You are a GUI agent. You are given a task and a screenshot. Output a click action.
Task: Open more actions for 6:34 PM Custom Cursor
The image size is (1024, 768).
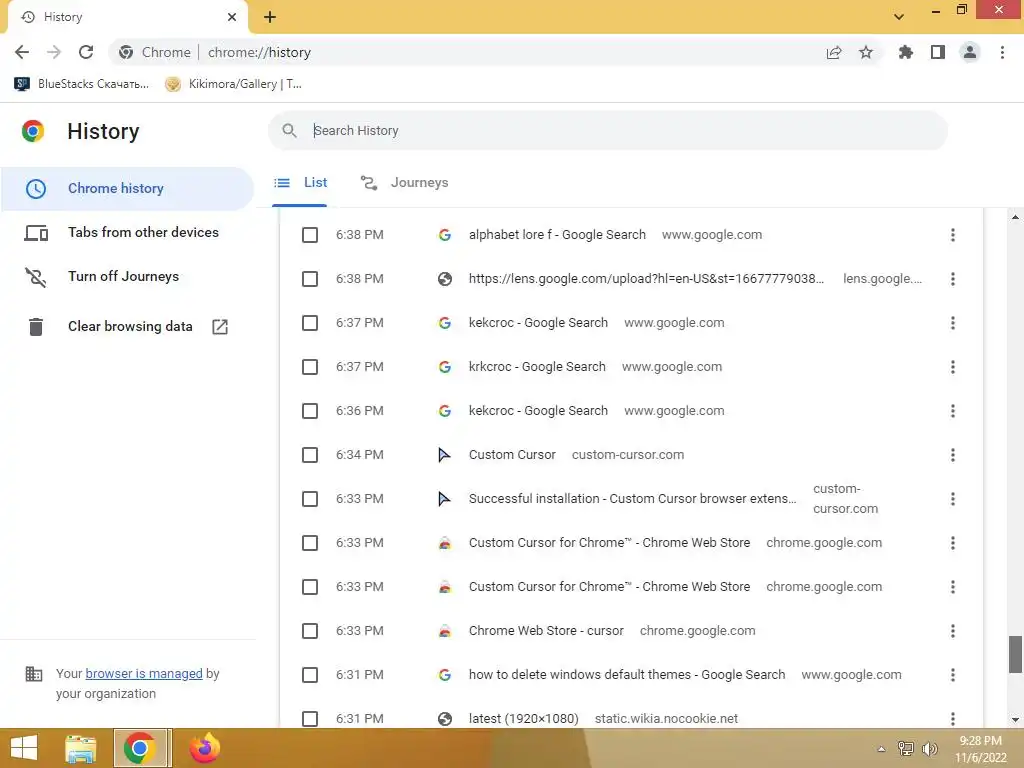coord(953,455)
